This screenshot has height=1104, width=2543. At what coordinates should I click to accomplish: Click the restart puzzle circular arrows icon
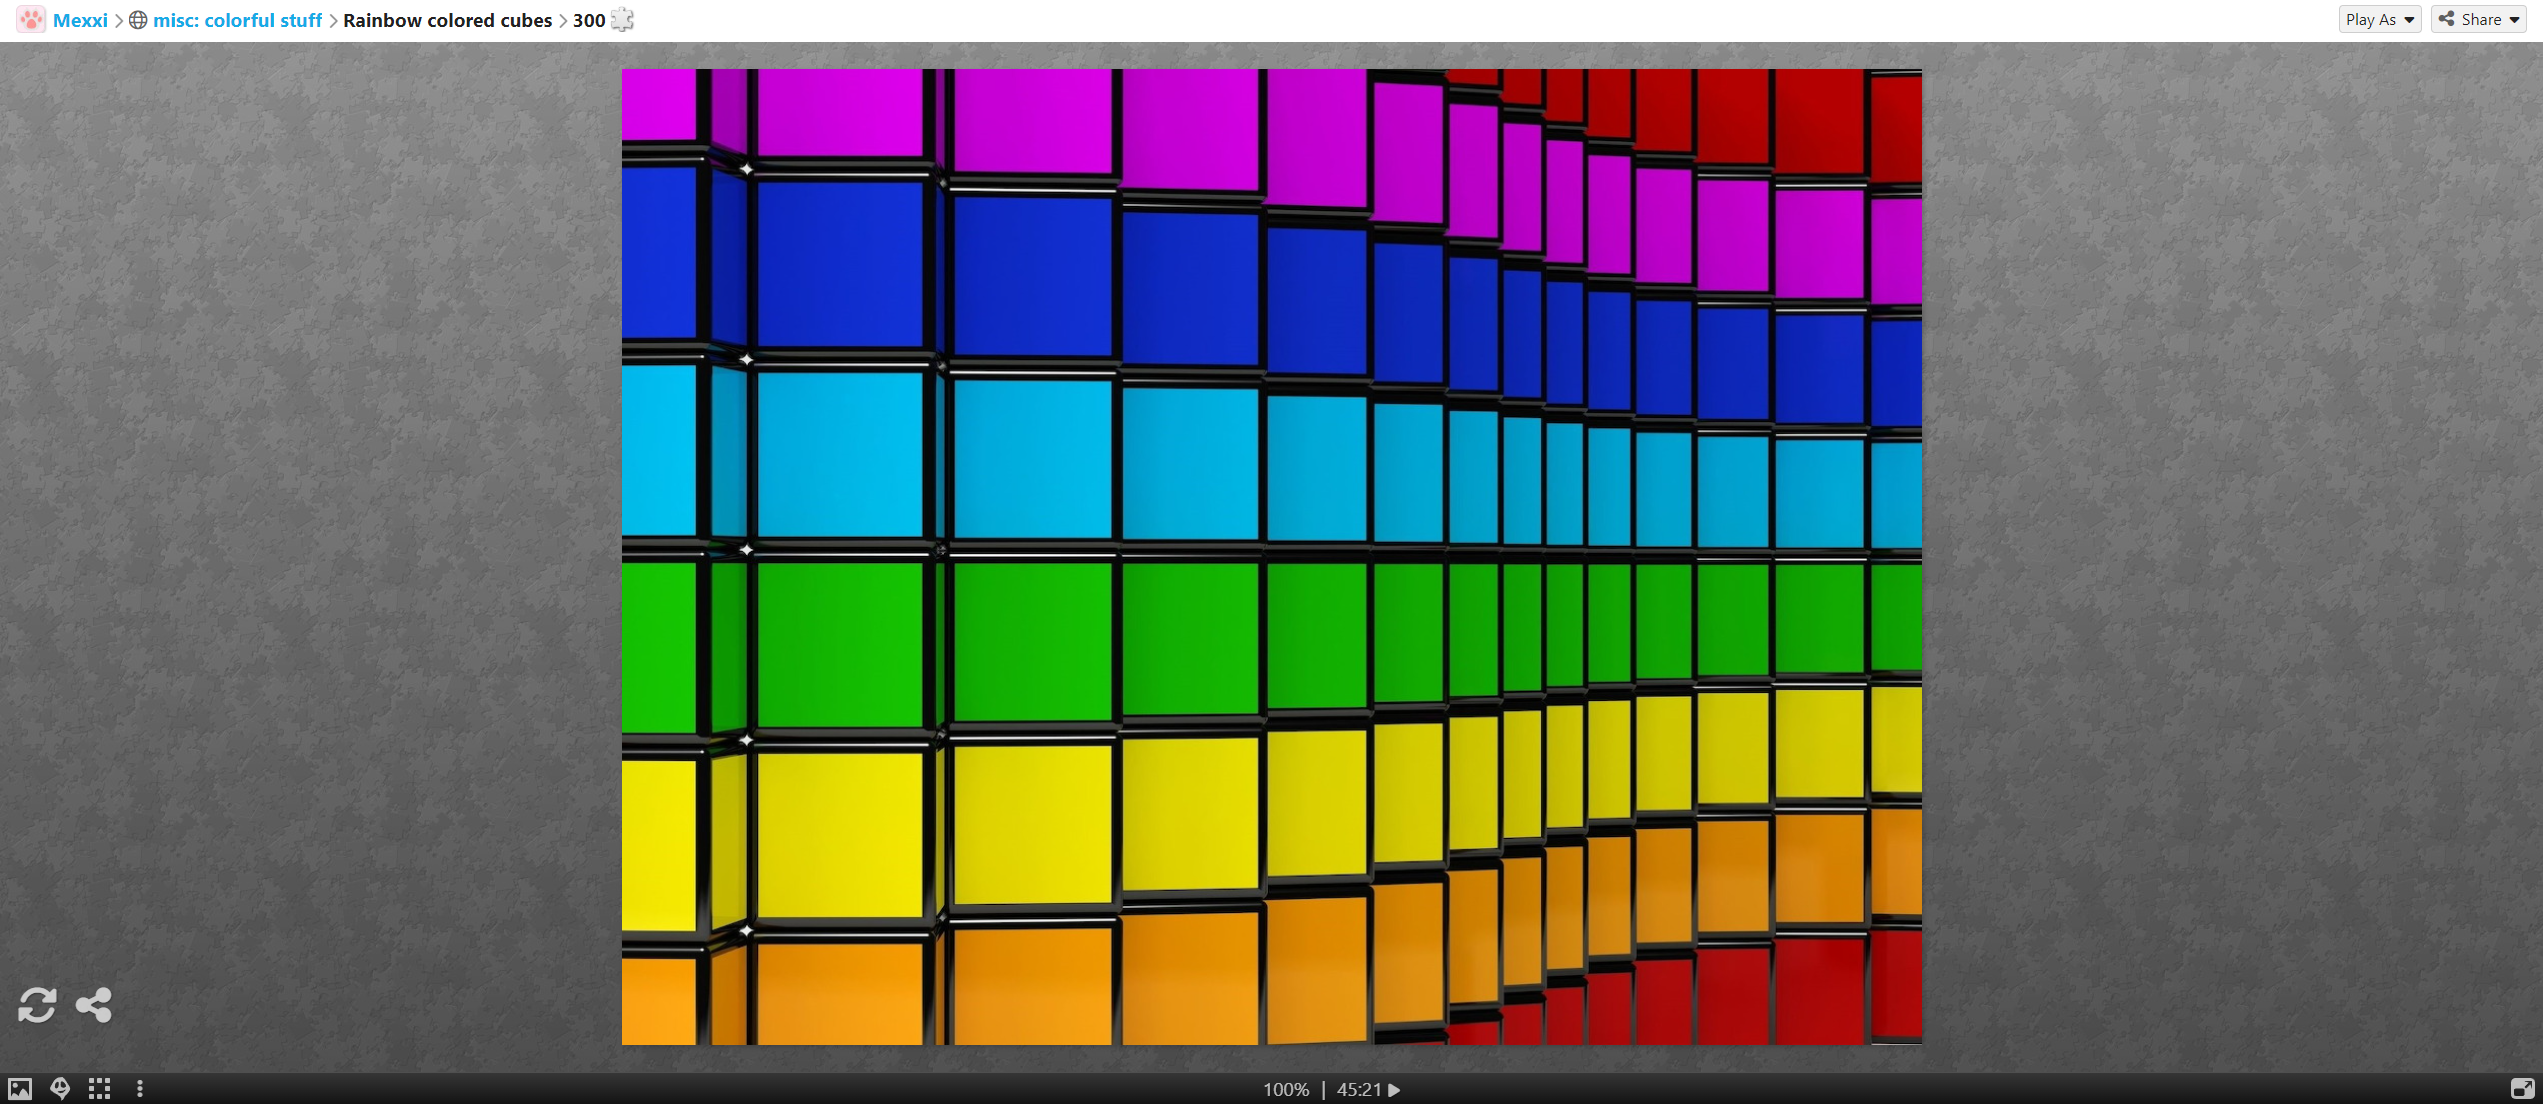[x=37, y=1004]
